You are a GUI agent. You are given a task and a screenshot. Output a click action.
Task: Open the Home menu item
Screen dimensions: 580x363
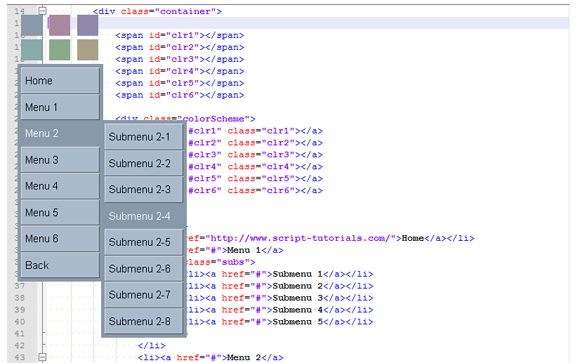[60, 80]
